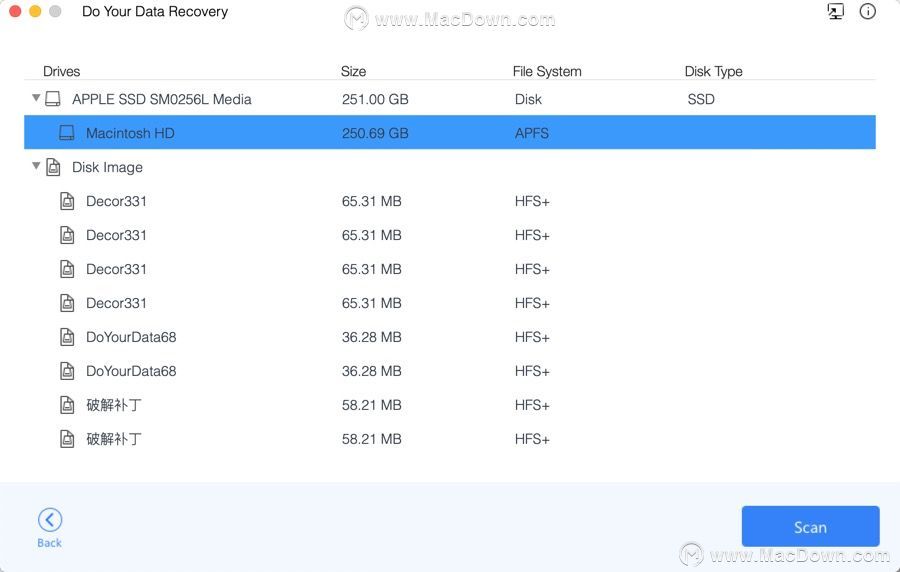Click the screen presentation icon beside info

(x=836, y=11)
